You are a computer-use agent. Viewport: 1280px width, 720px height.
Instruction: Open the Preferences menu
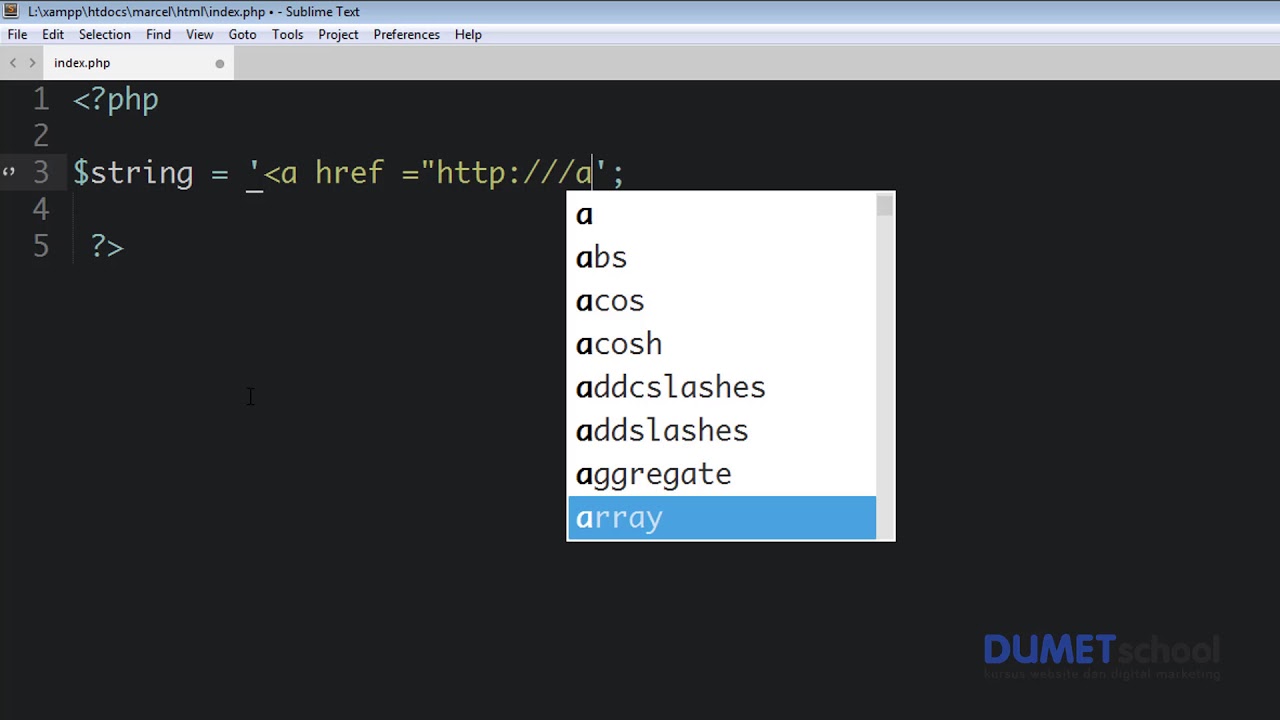click(x=406, y=34)
